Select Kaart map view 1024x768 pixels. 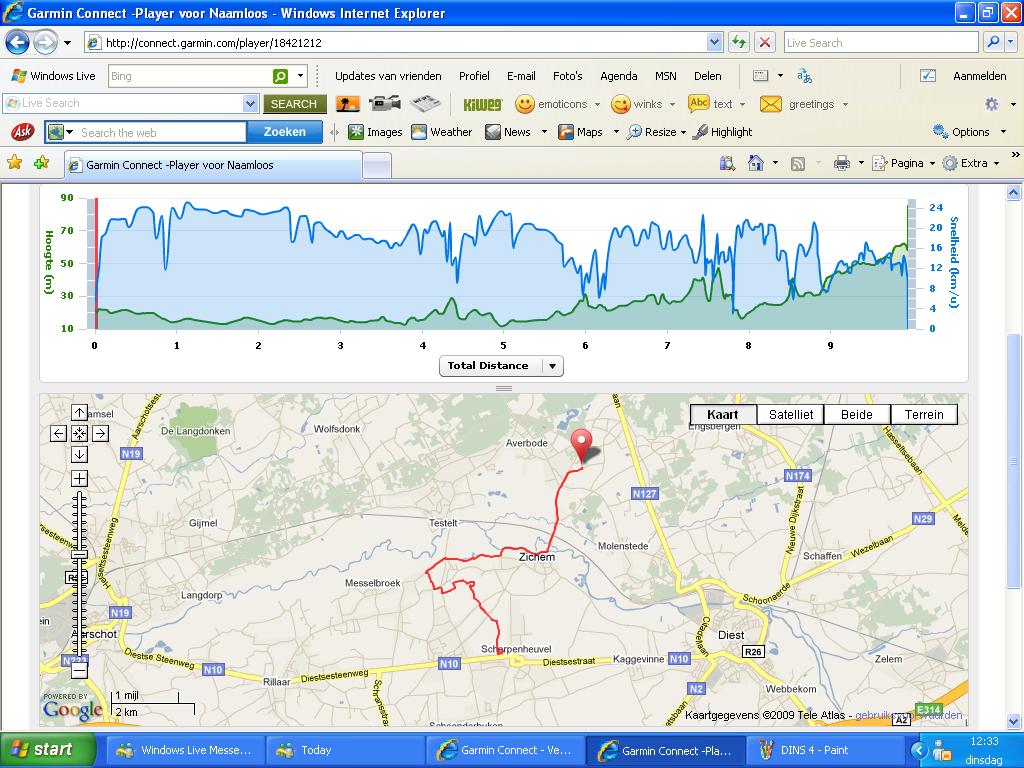(723, 415)
